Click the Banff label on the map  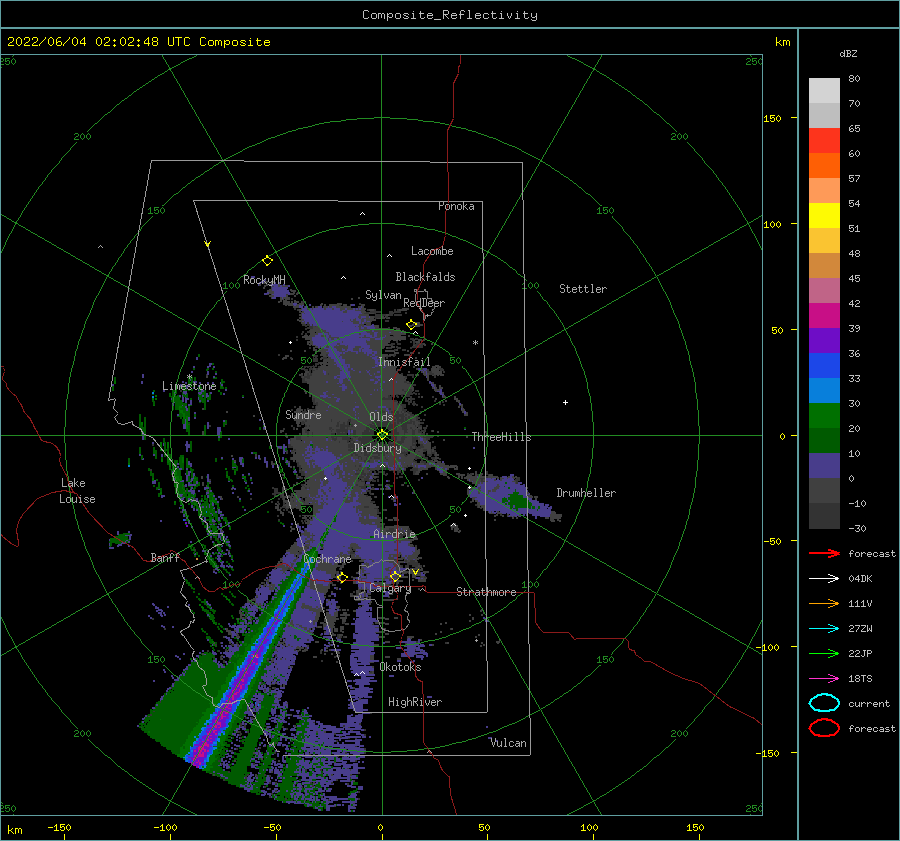point(165,557)
